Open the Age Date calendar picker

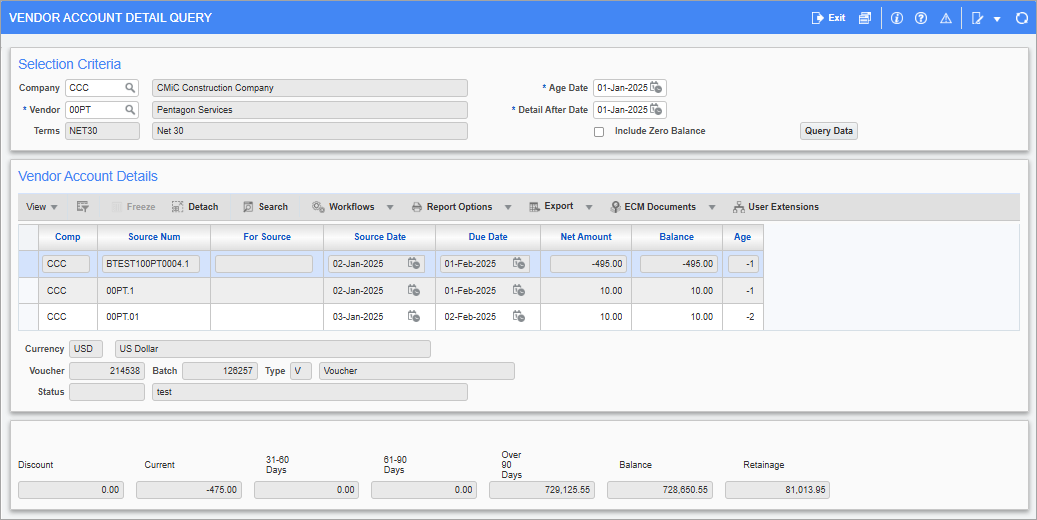pyautogui.click(x=656, y=87)
